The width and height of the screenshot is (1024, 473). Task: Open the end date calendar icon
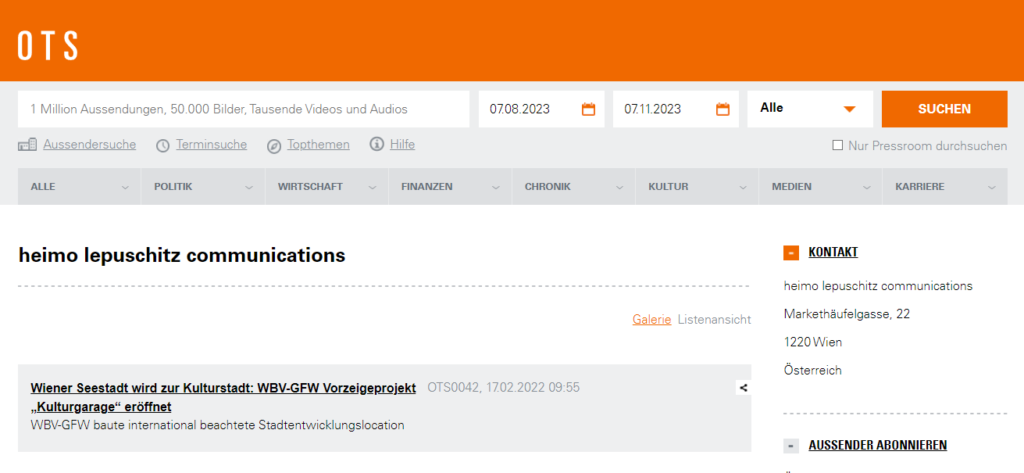pos(722,109)
